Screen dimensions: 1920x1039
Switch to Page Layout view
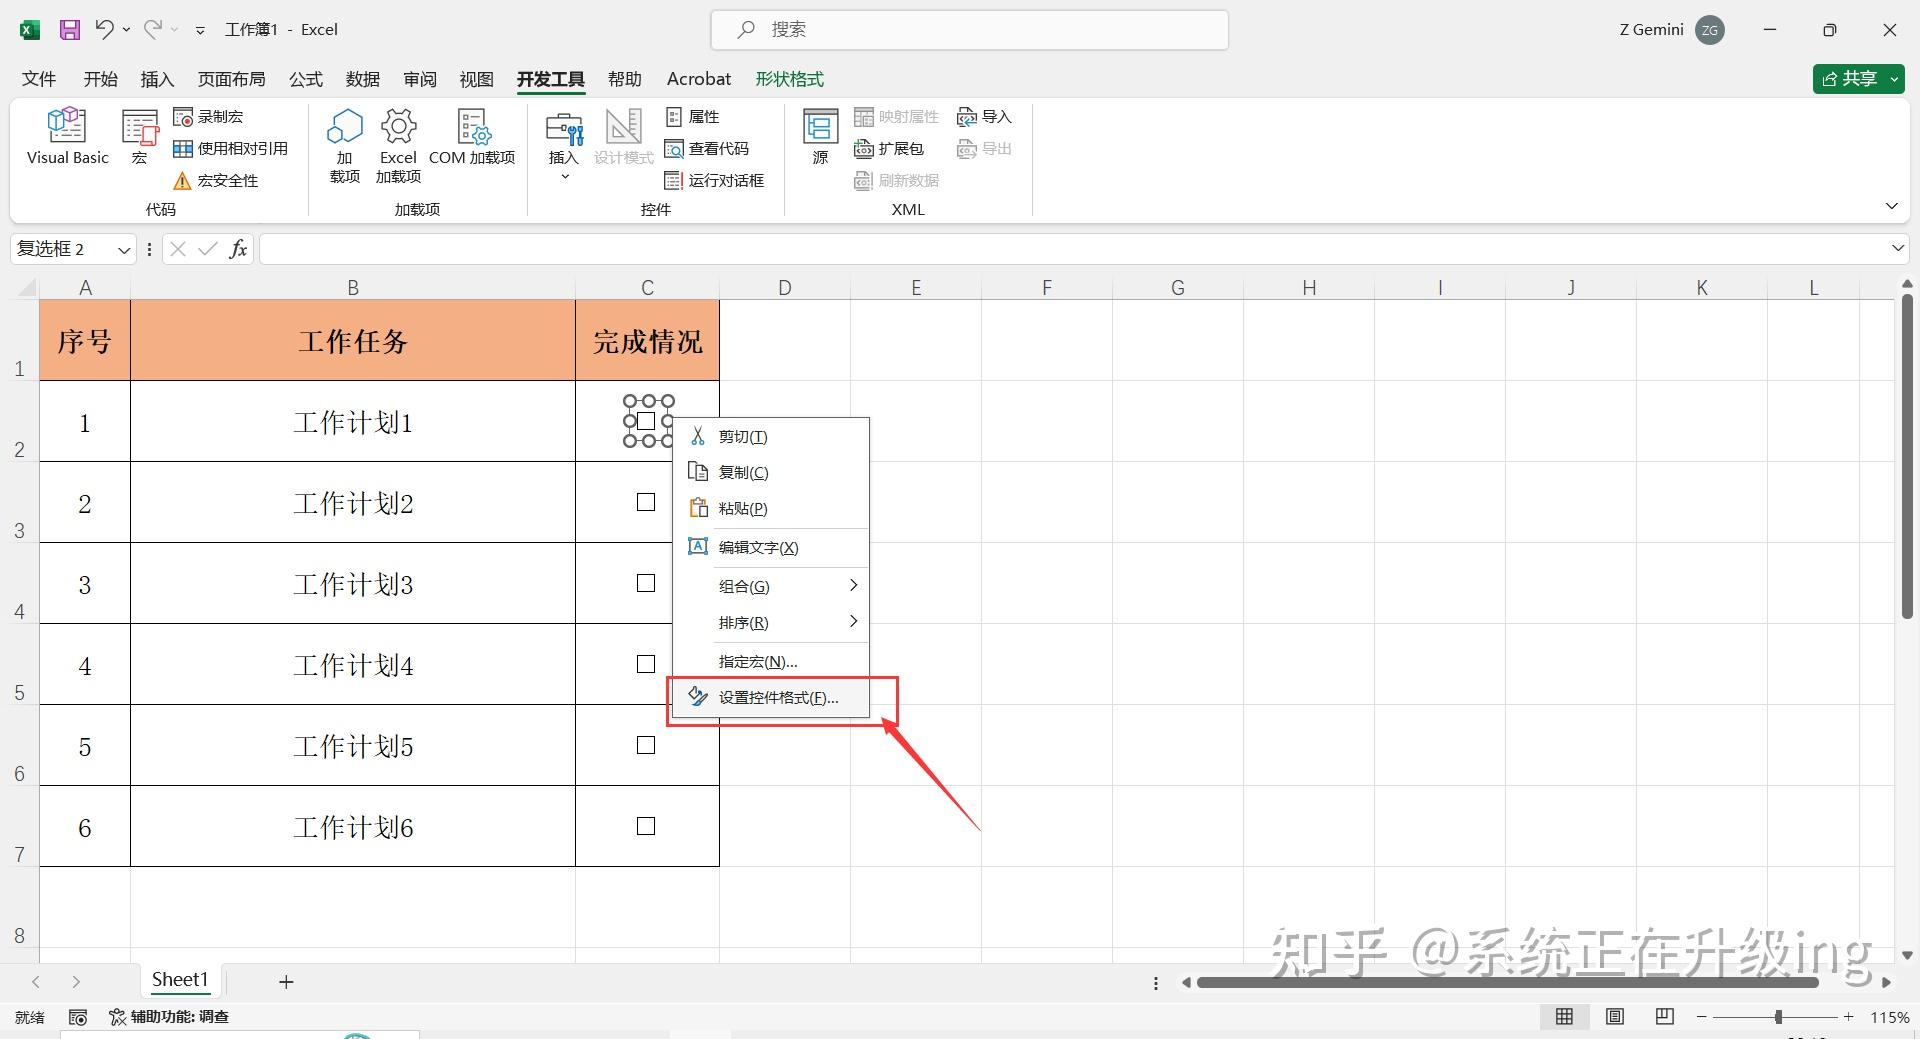pyautogui.click(x=1615, y=1017)
